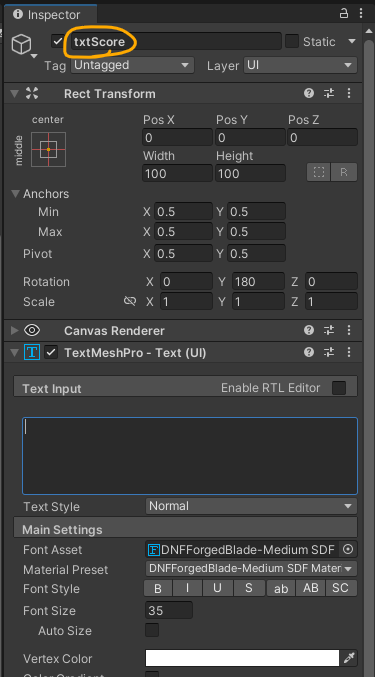Collapse the TextMeshPro component
This screenshot has width=375, height=677.
point(15,353)
